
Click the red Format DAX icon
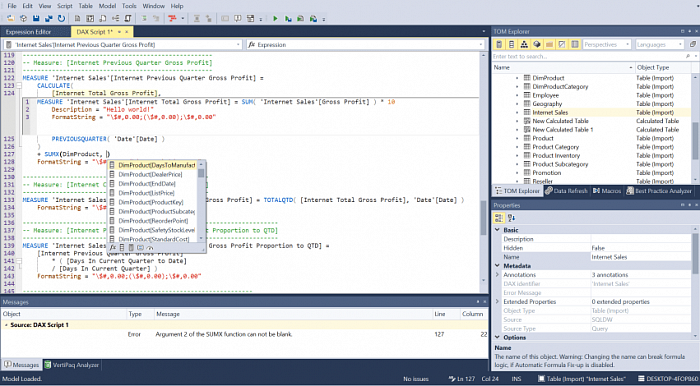[x=172, y=19]
